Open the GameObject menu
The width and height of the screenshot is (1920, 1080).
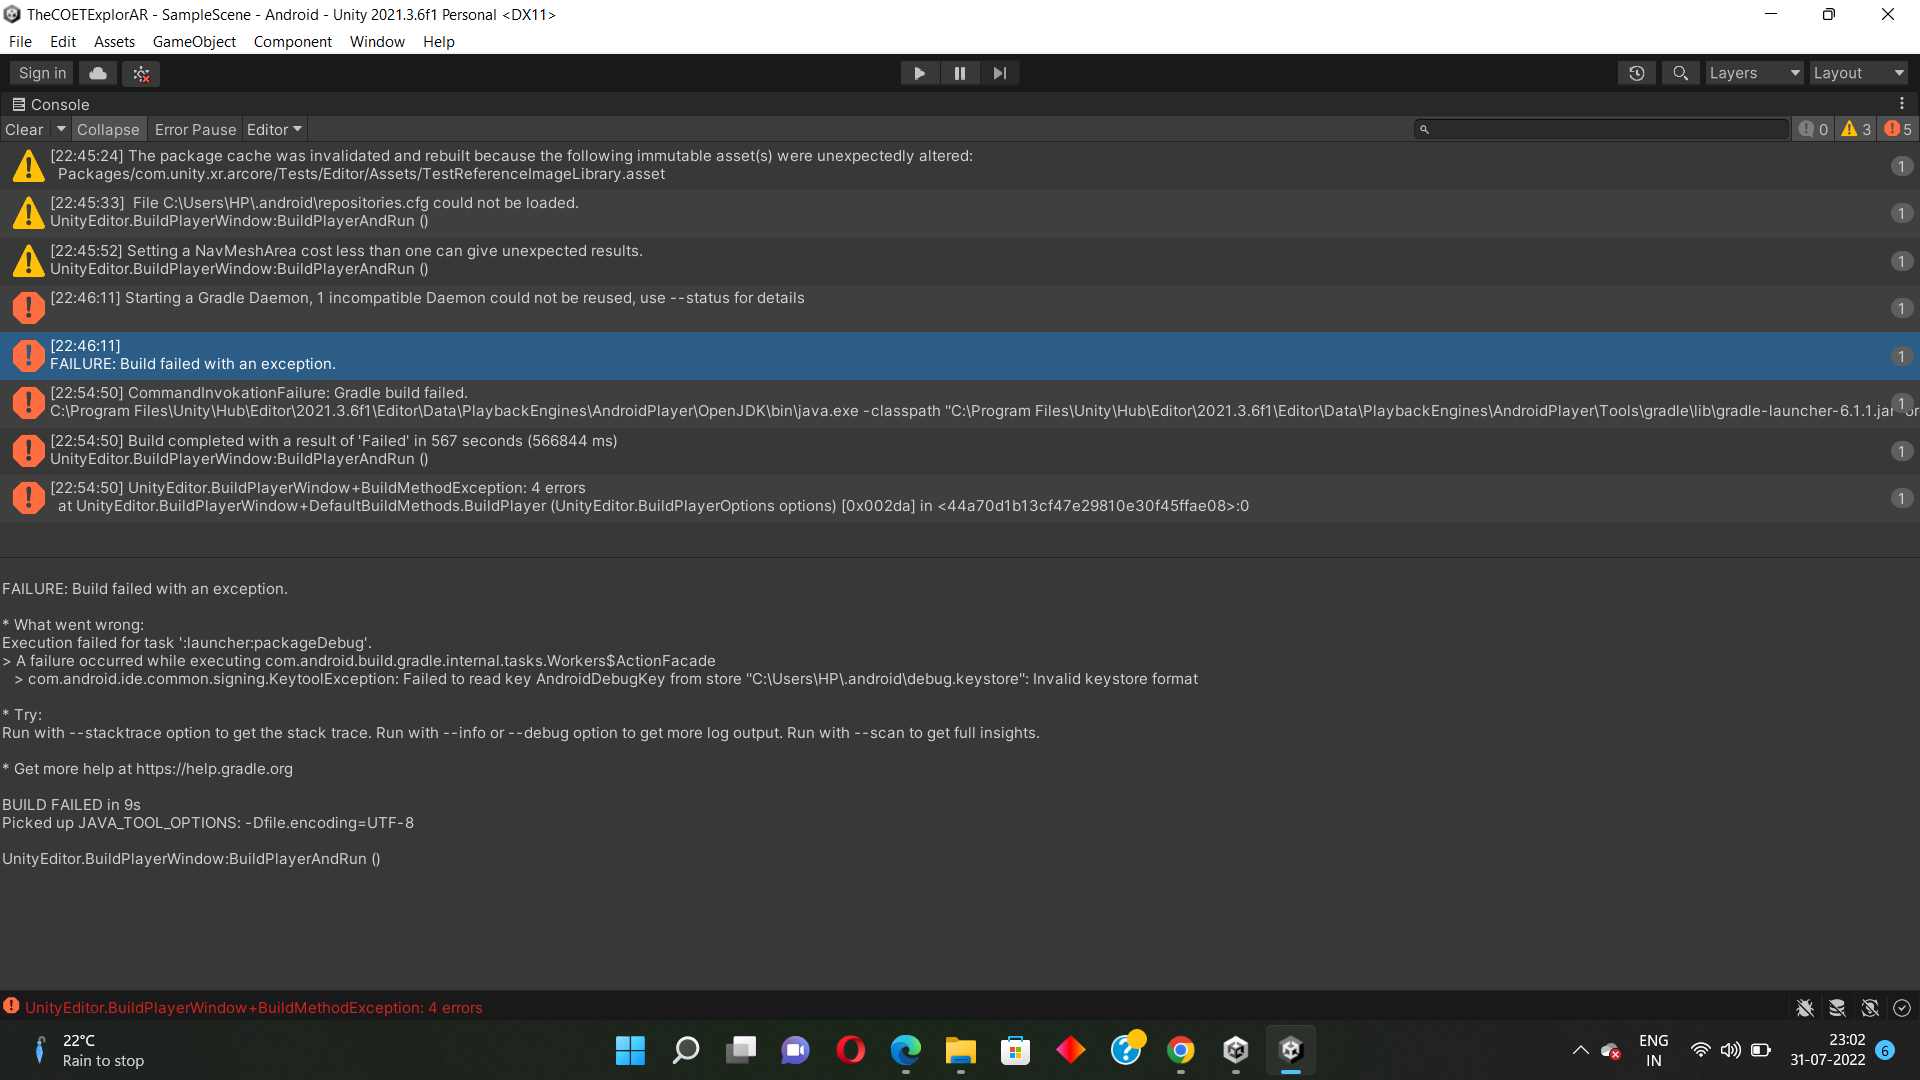(194, 41)
